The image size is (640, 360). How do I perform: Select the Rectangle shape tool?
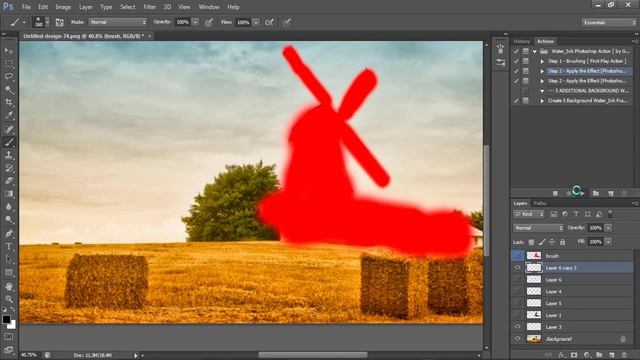coord(9,272)
